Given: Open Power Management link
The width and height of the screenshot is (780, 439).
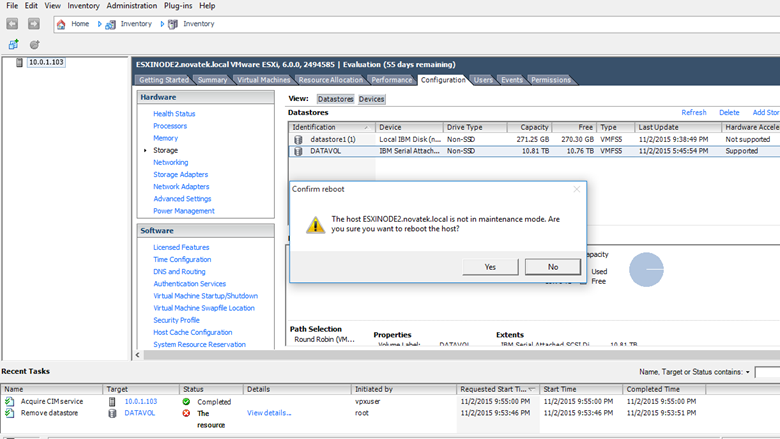Looking at the screenshot, I should point(184,211).
